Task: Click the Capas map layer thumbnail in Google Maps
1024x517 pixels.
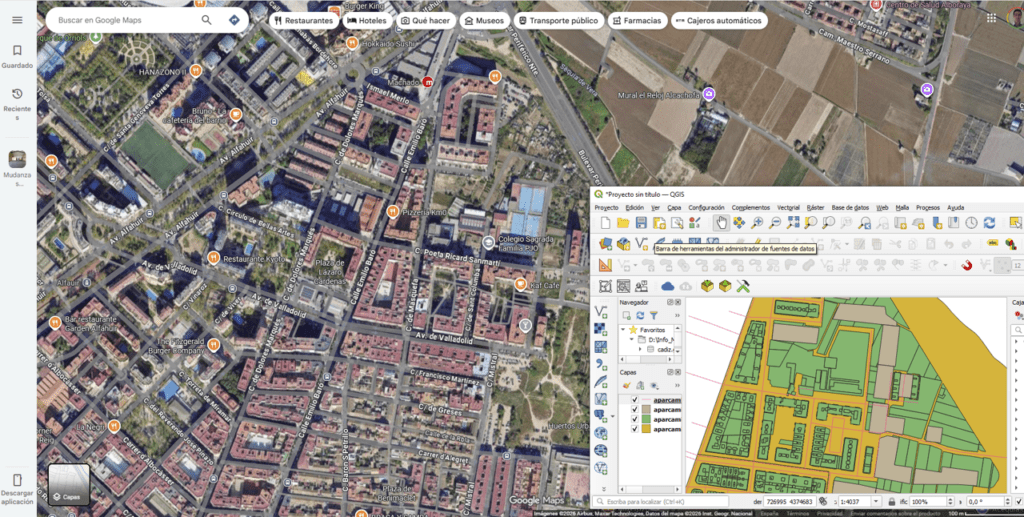Action: (x=69, y=485)
